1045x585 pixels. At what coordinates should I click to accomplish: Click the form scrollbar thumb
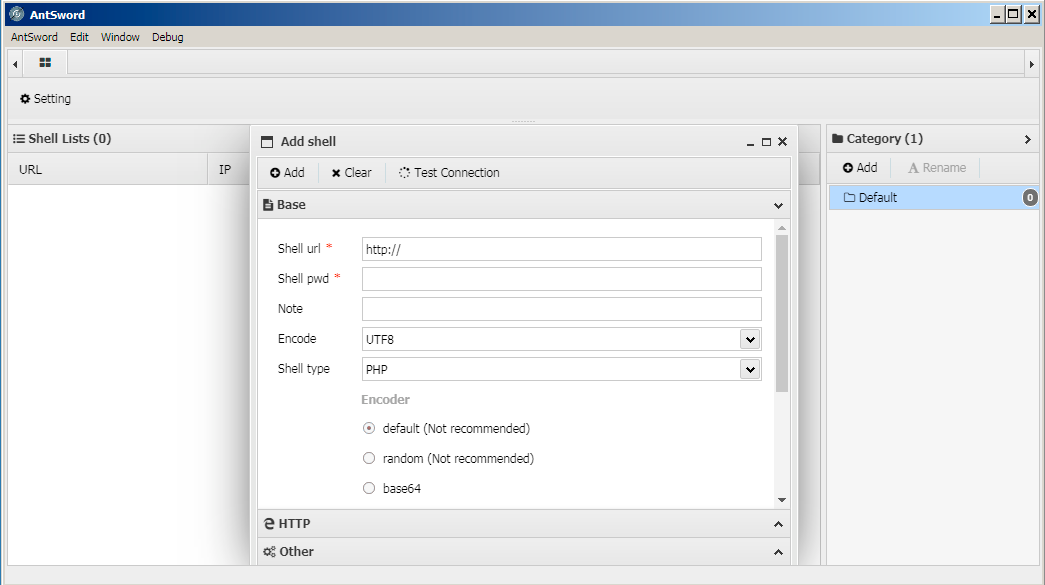782,313
